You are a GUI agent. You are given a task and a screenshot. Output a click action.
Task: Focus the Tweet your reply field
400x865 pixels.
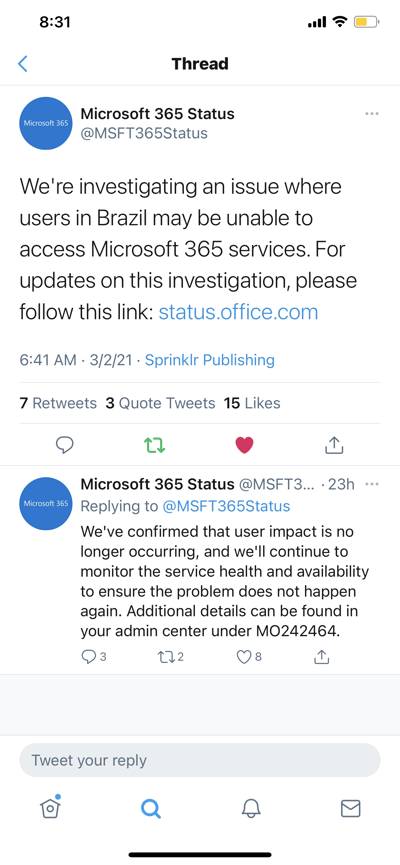point(200,760)
